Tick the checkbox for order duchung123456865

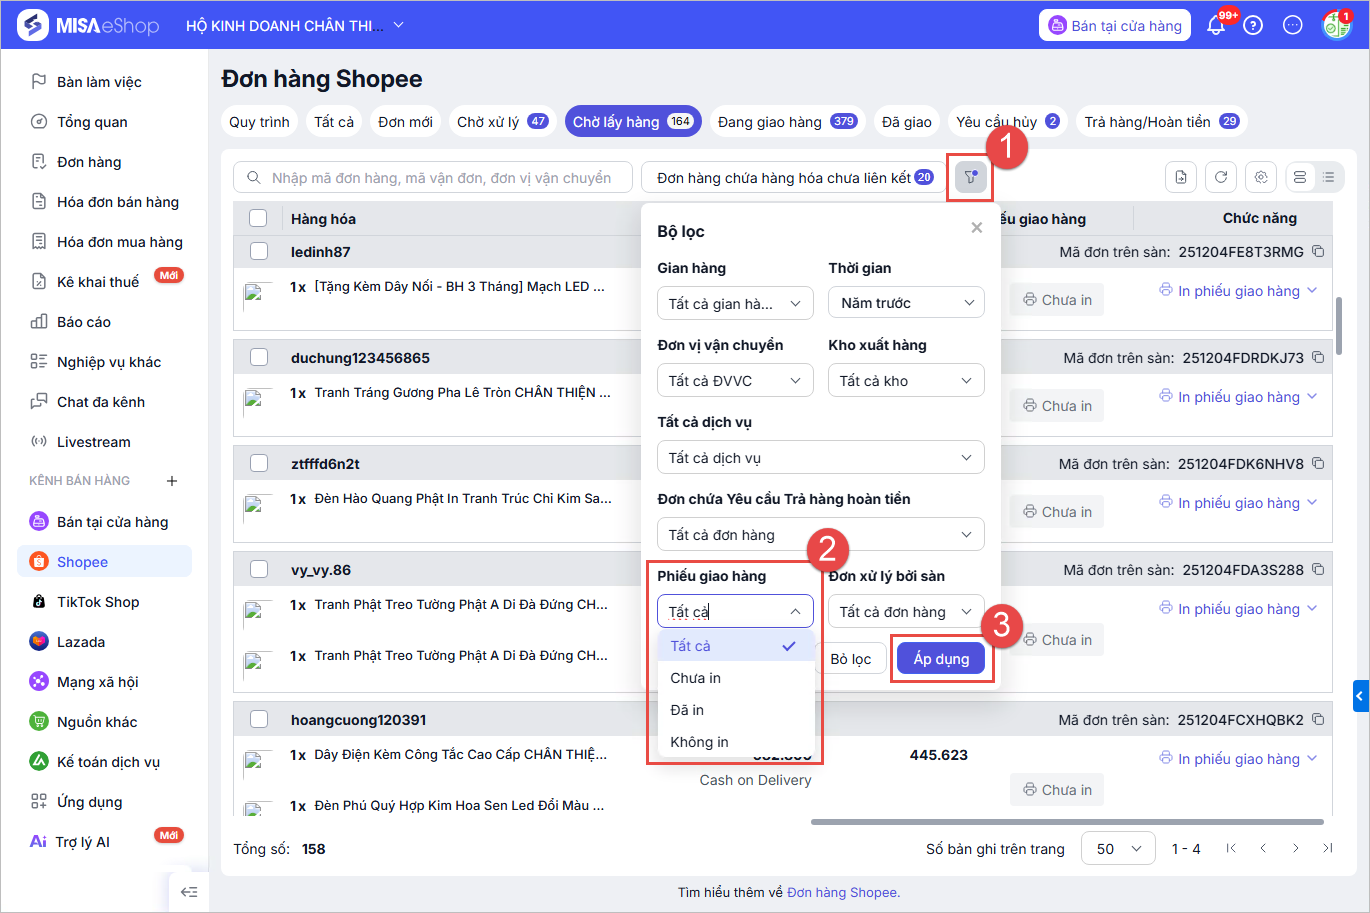coord(259,358)
